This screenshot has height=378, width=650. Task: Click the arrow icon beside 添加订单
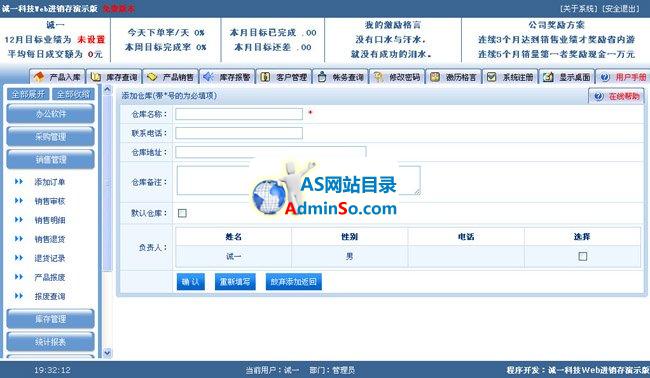click(19, 182)
